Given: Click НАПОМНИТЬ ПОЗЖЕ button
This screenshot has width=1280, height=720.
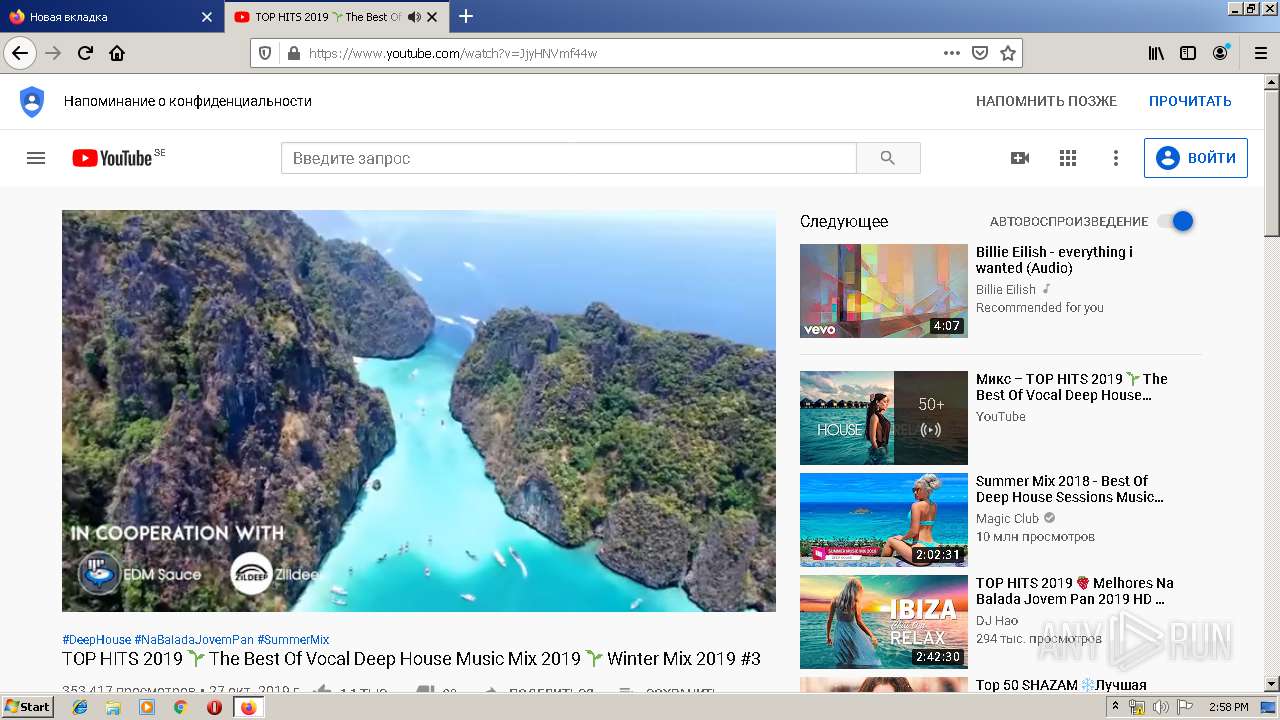Looking at the screenshot, I should (x=1046, y=101).
